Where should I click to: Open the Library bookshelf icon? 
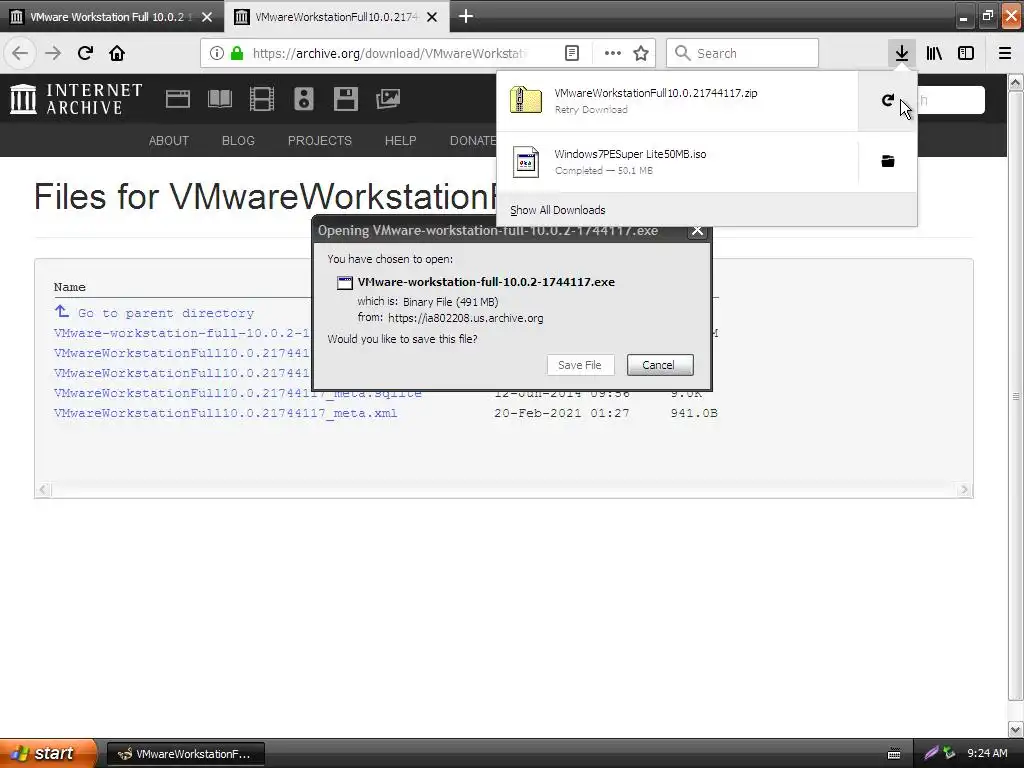(934, 53)
